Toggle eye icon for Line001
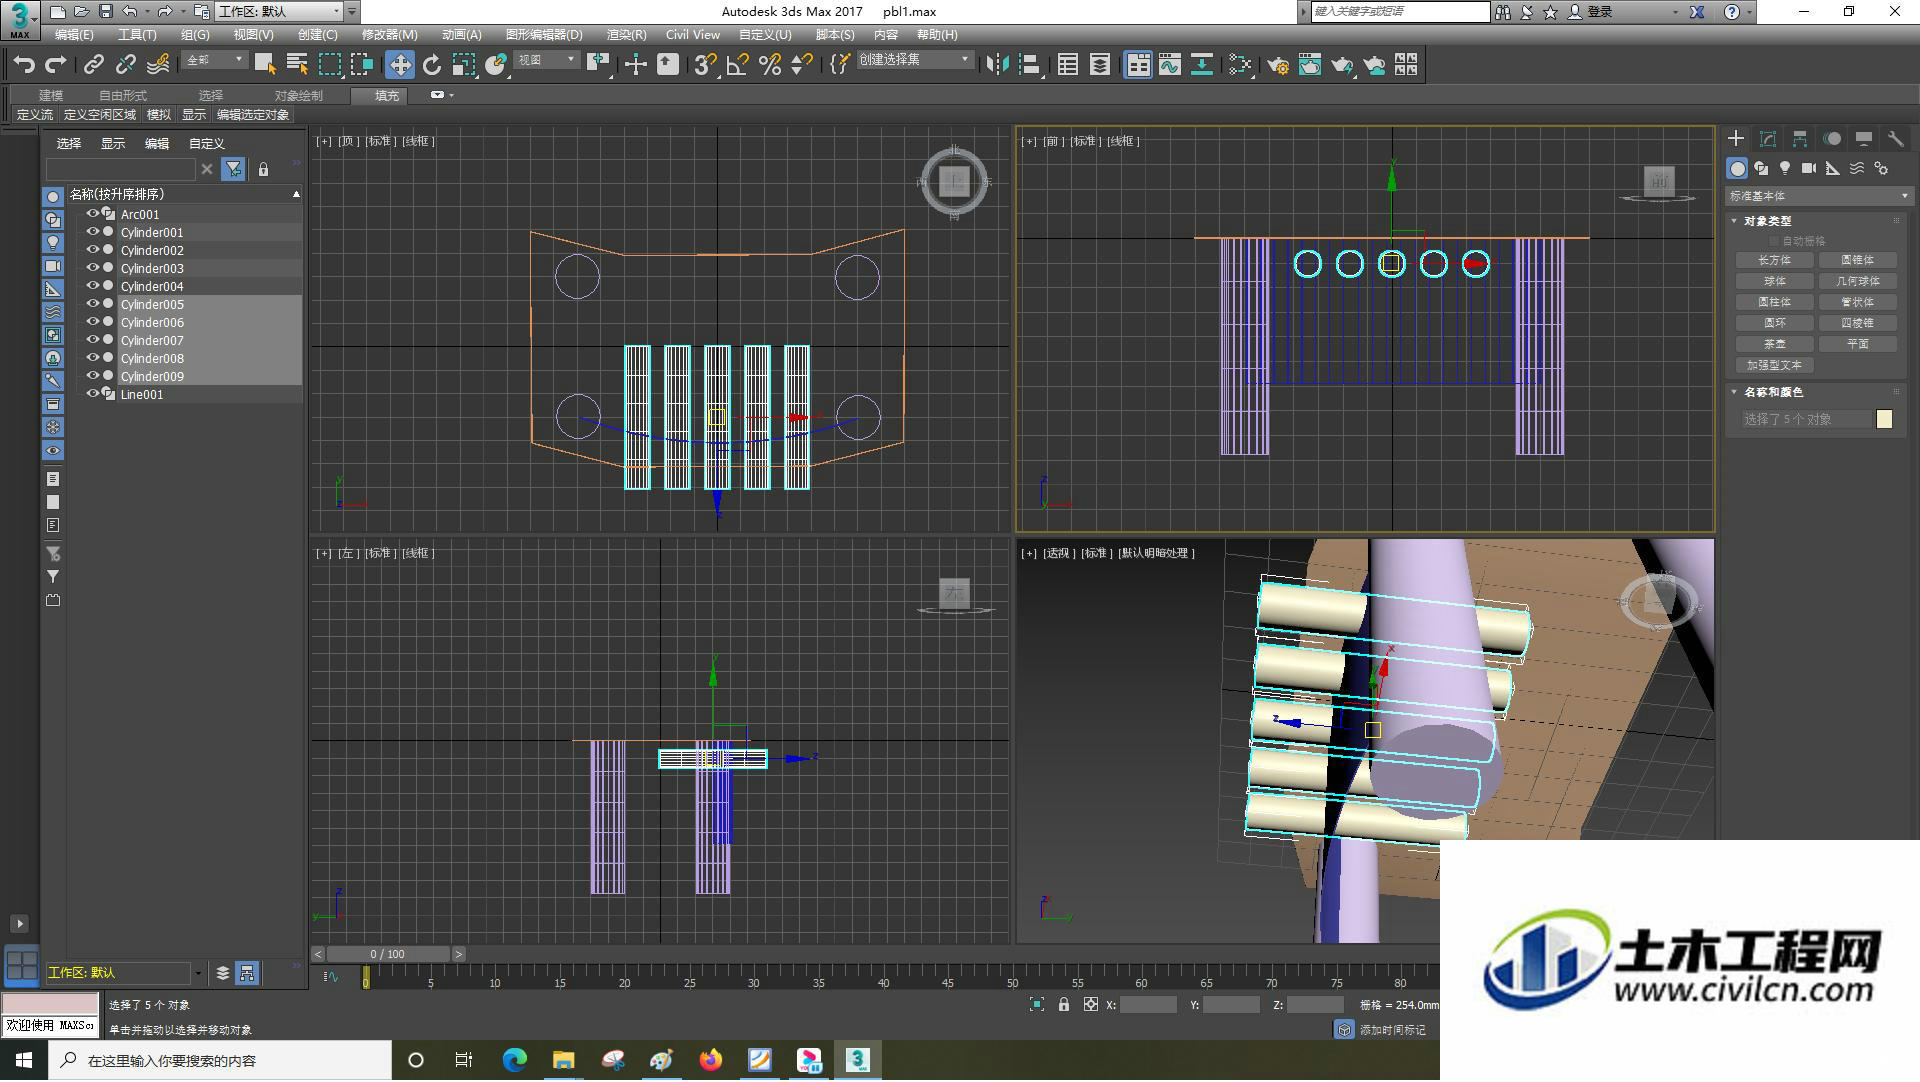 93,394
